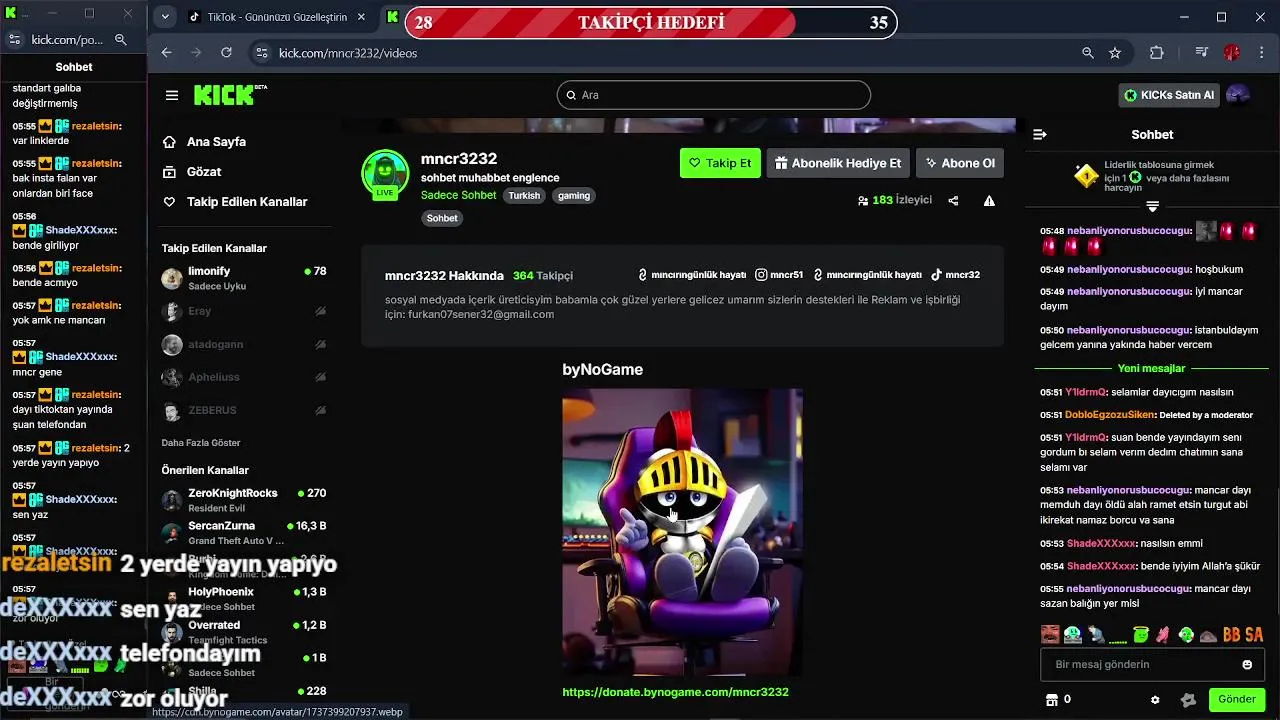Image resolution: width=1280 pixels, height=720 pixels.
Task: Open the user profile avatar menu
Action: (x=1238, y=95)
